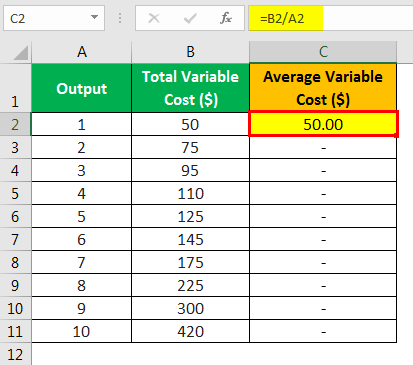Click the Total Variable Cost ($) header cell

(x=190, y=88)
